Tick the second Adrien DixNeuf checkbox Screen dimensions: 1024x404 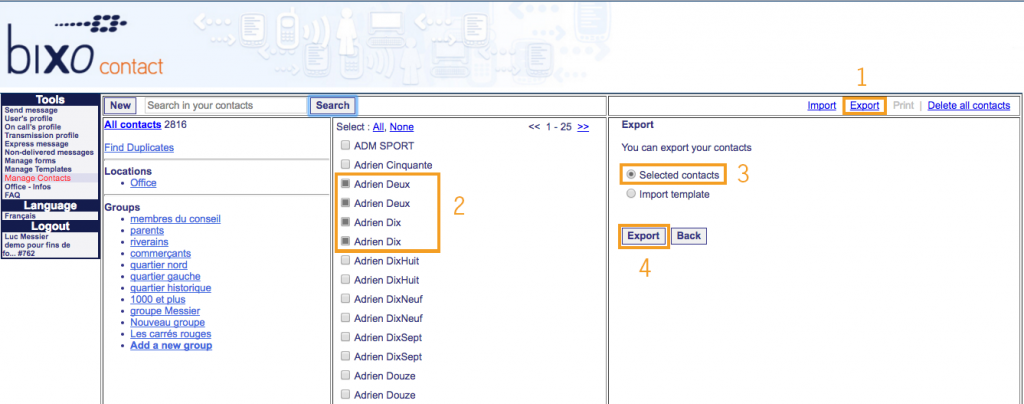(x=345, y=319)
